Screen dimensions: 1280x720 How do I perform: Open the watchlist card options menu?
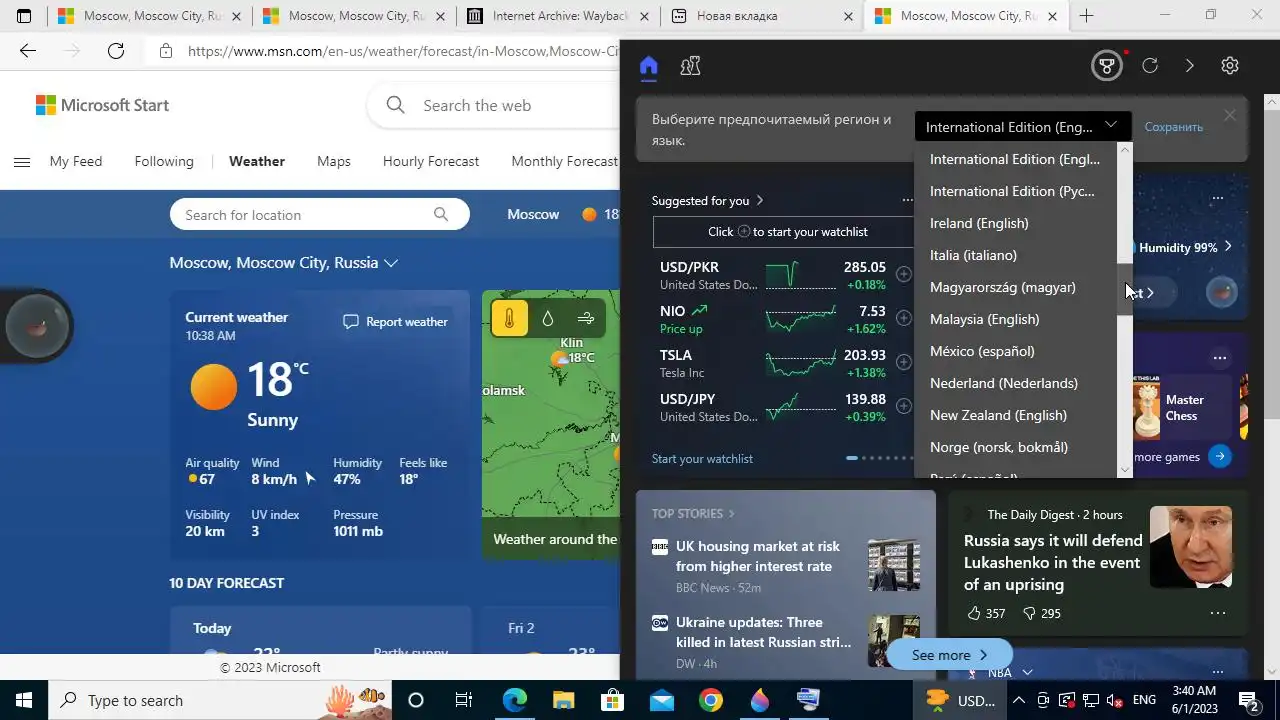[907, 200]
